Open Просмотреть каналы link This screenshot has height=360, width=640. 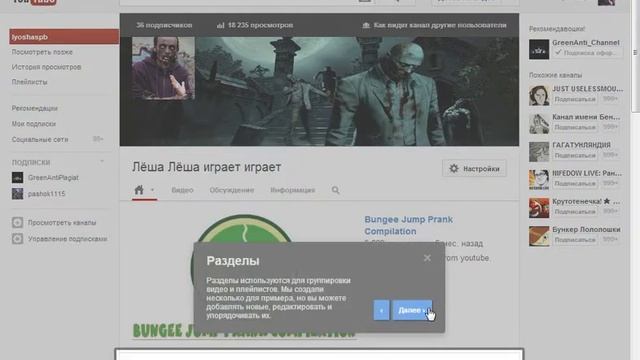[62, 223]
